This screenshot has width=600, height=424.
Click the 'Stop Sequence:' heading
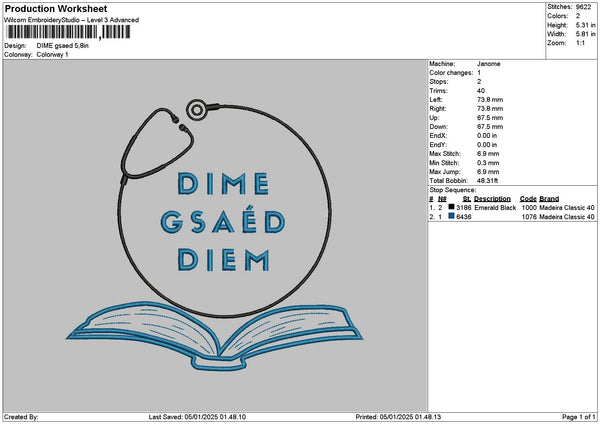click(x=453, y=190)
